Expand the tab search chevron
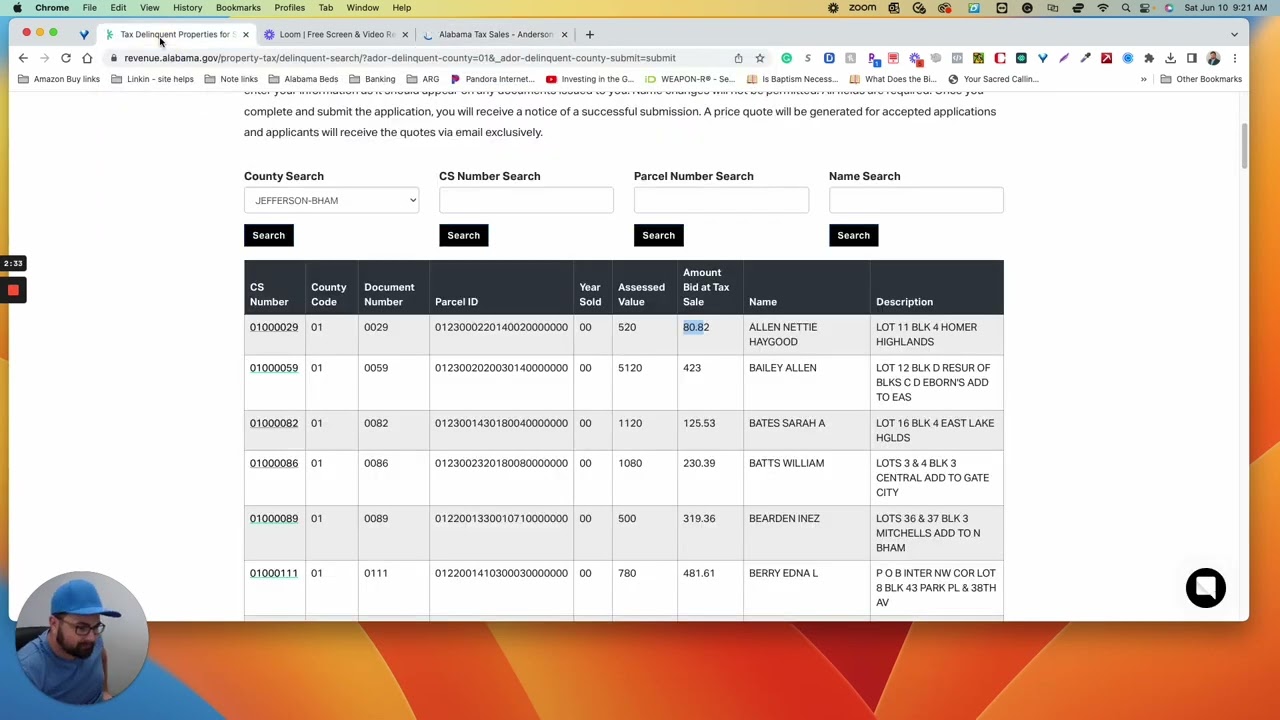Image resolution: width=1280 pixels, height=720 pixels. (1234, 34)
